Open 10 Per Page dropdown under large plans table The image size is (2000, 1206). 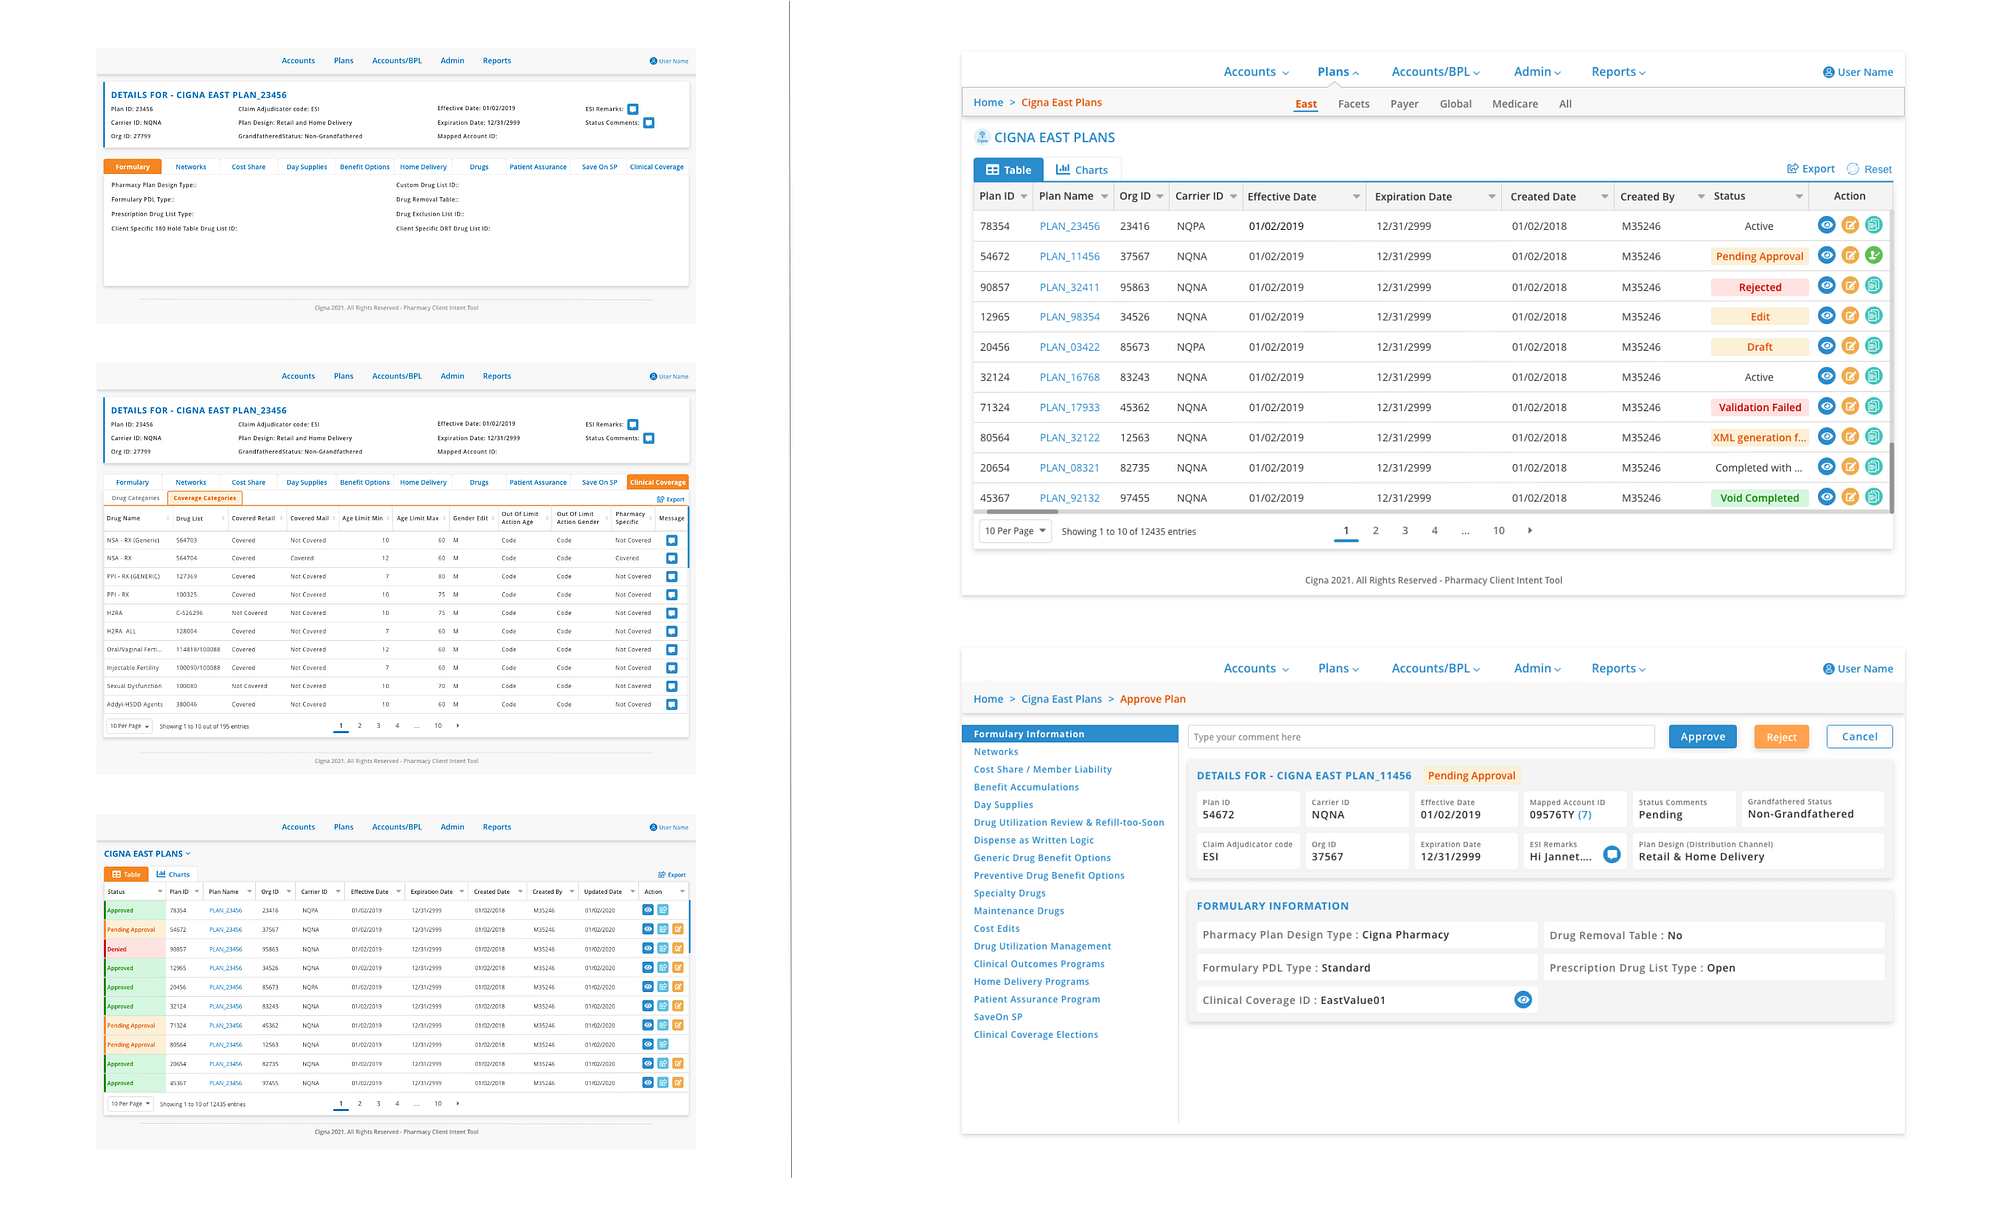[1015, 531]
